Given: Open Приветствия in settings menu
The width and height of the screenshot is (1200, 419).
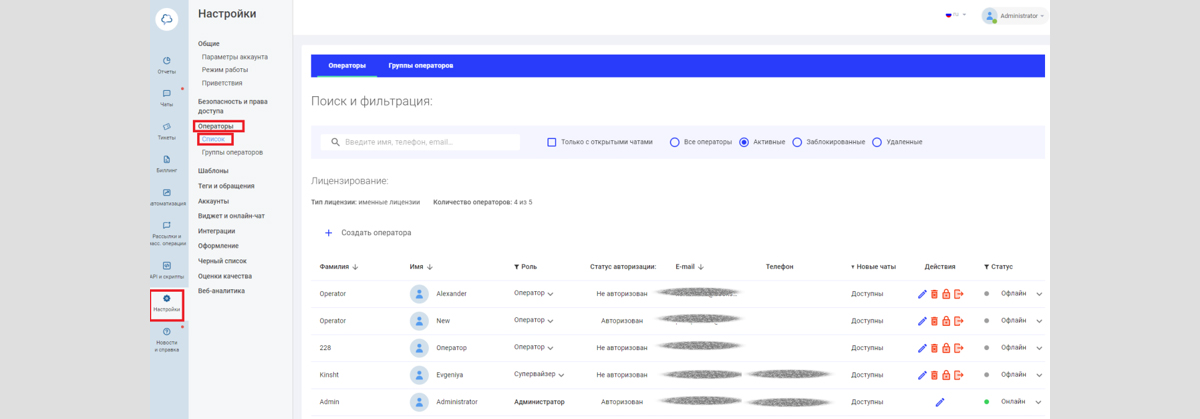Looking at the screenshot, I should coord(222,83).
